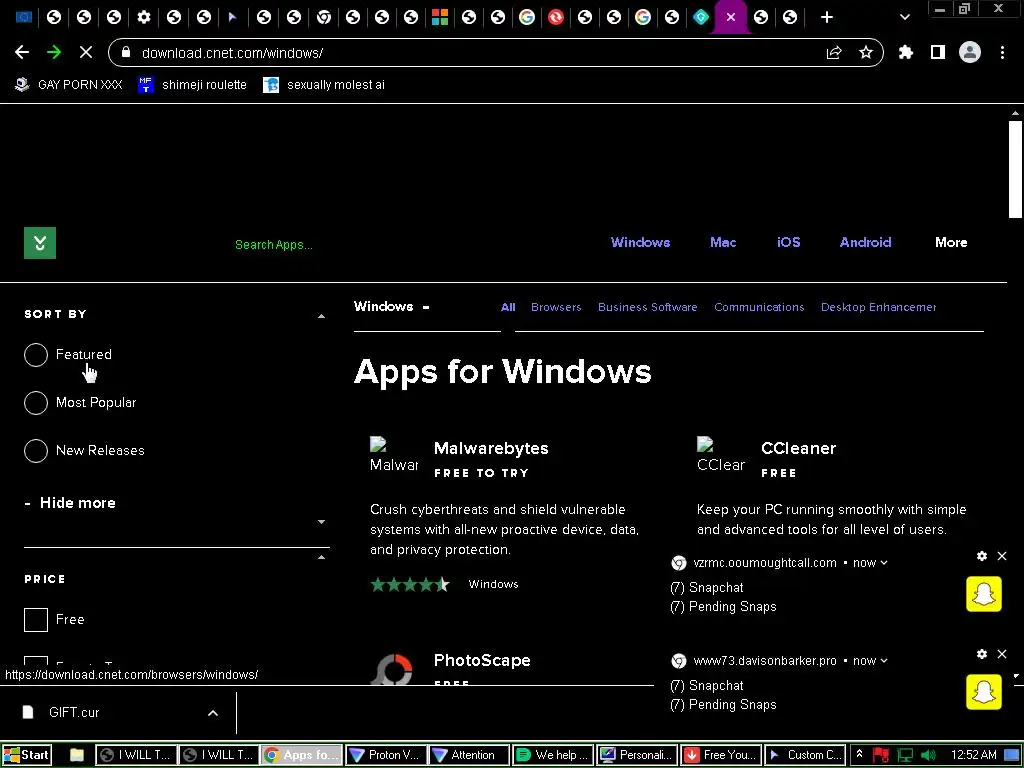Viewport: 1024px width, 768px height.
Task: Open the Chrome profile avatar
Action: [x=970, y=52]
